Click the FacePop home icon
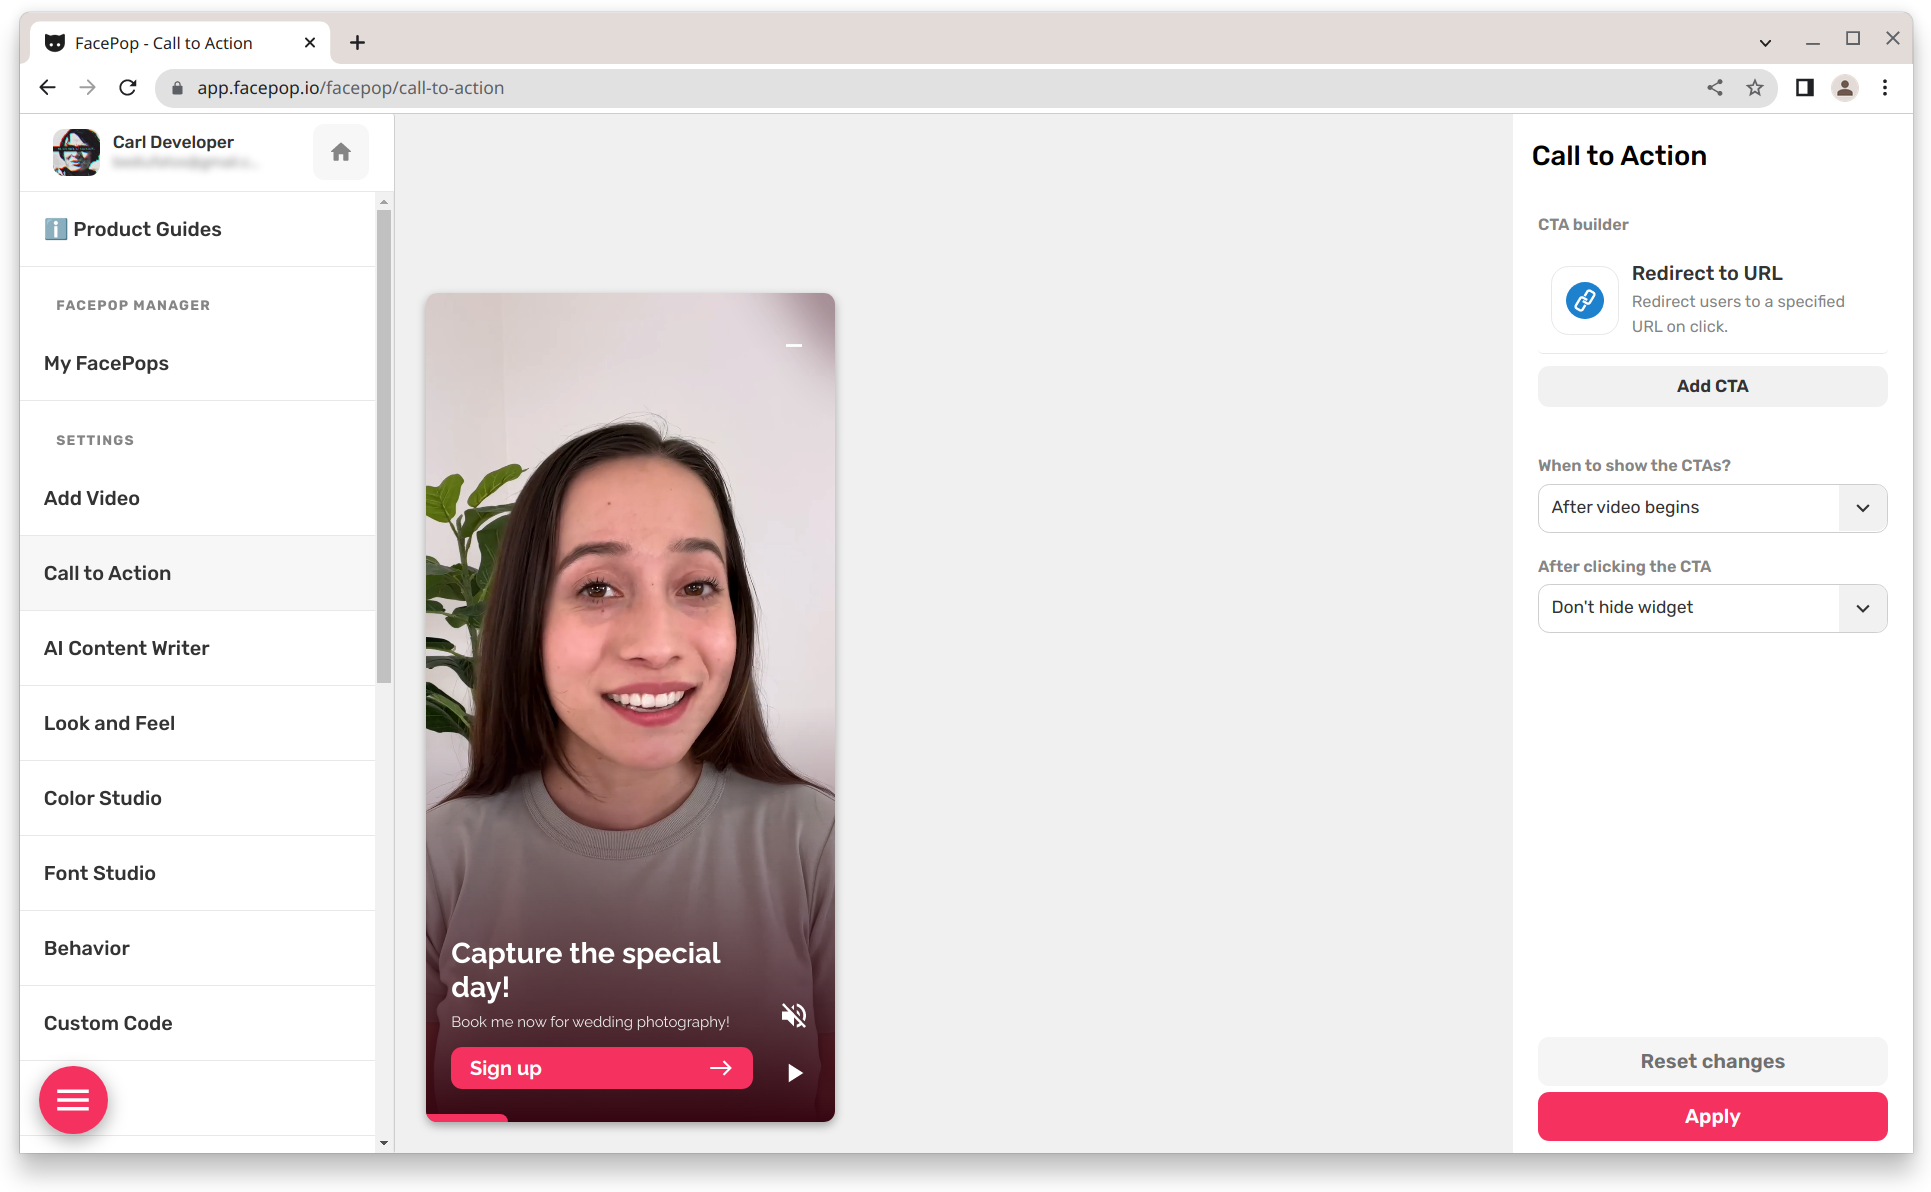 tap(341, 150)
